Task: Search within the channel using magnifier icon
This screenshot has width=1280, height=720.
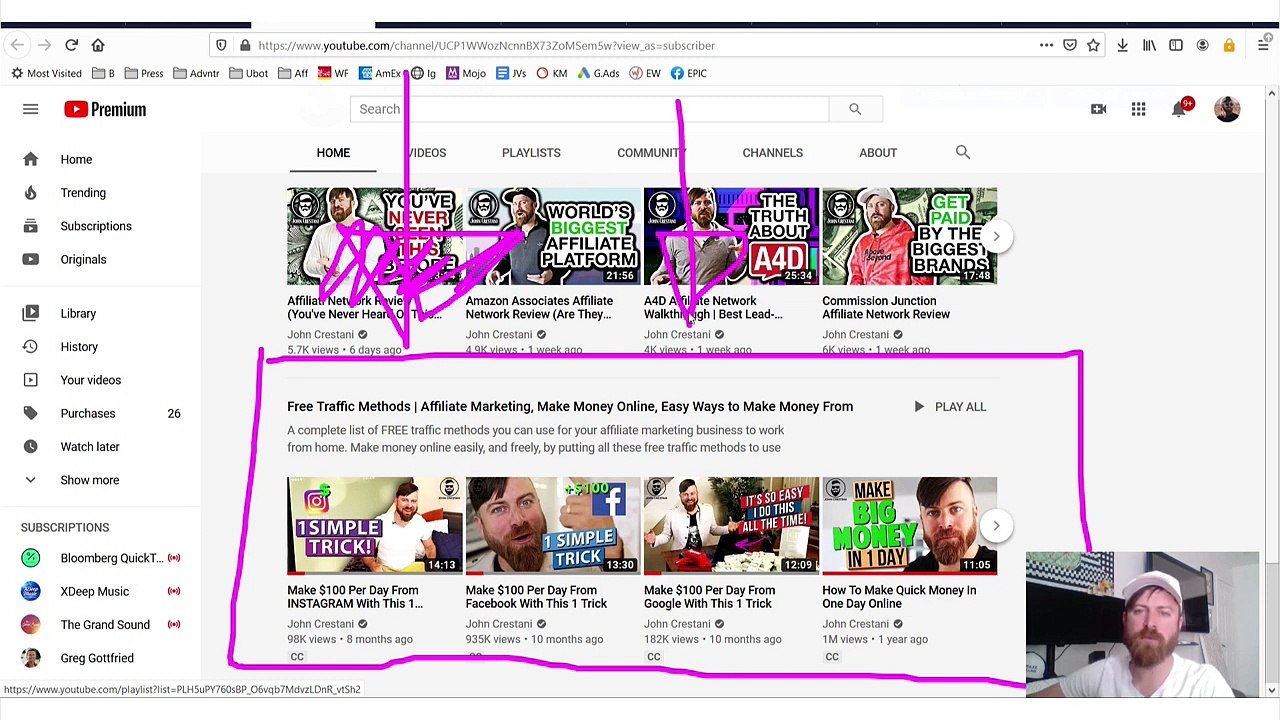Action: [962, 152]
